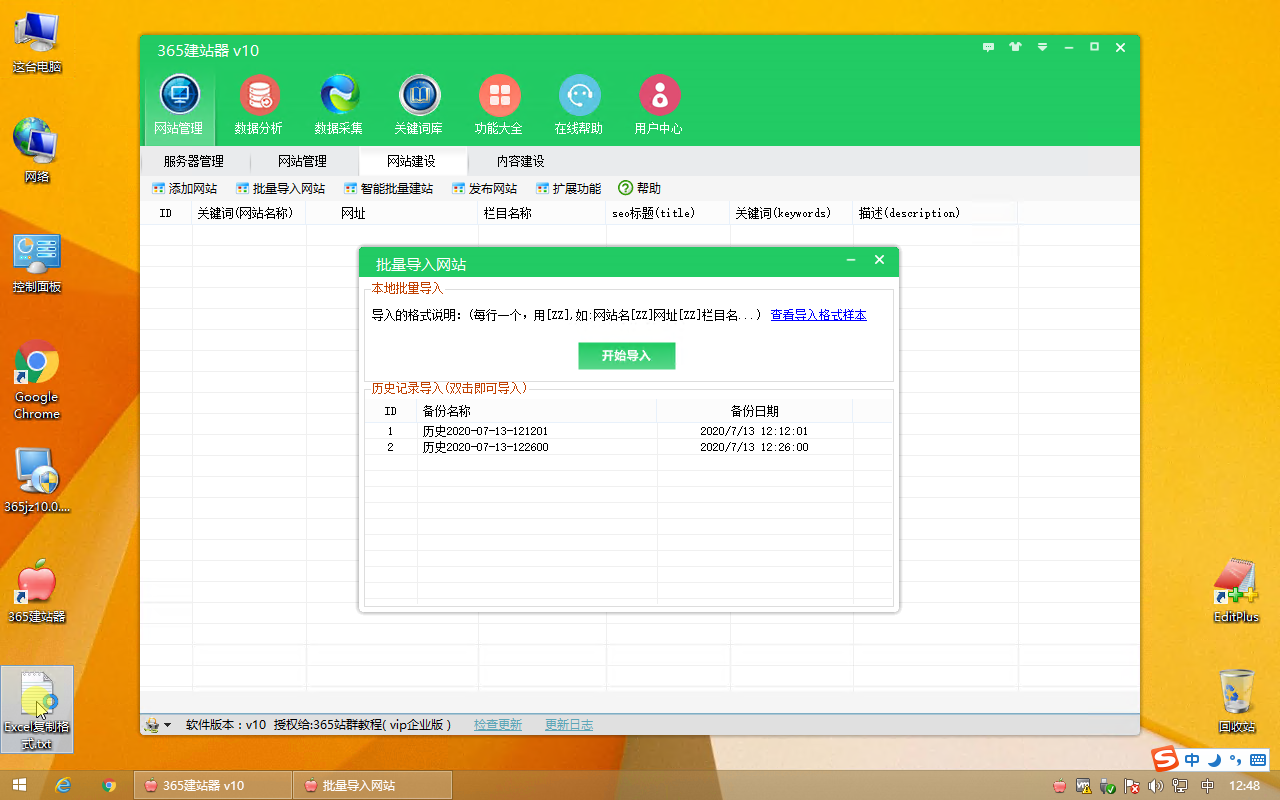Click the skin shirt icon in title bar
This screenshot has width=1280, height=800.
pos(1016,47)
